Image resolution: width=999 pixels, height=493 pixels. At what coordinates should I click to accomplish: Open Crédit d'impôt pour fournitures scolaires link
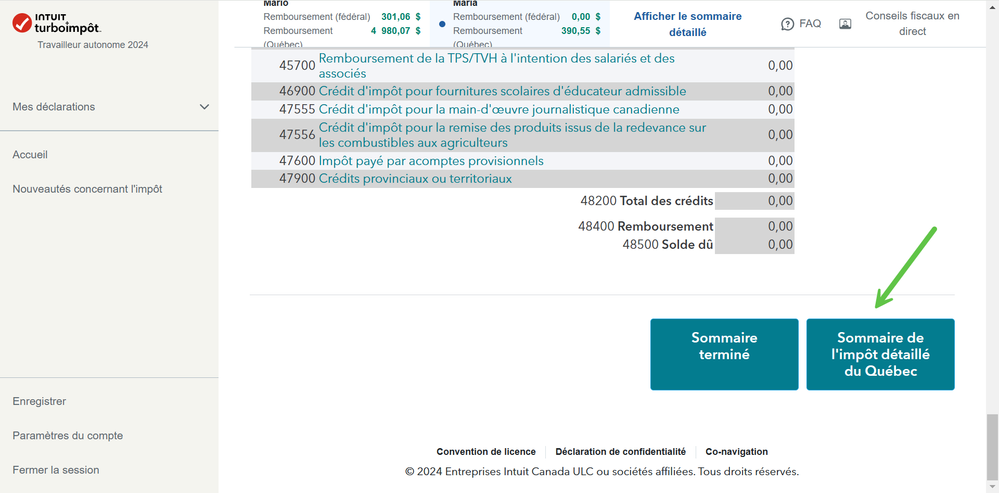click(x=502, y=91)
